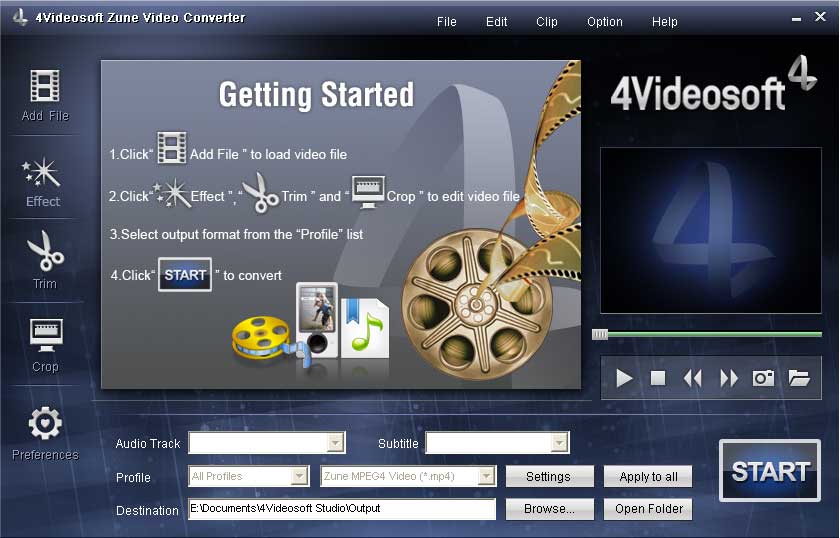Viewport: 840px width, 538px height.
Task: Take a snapshot with camera icon
Action: coord(764,378)
